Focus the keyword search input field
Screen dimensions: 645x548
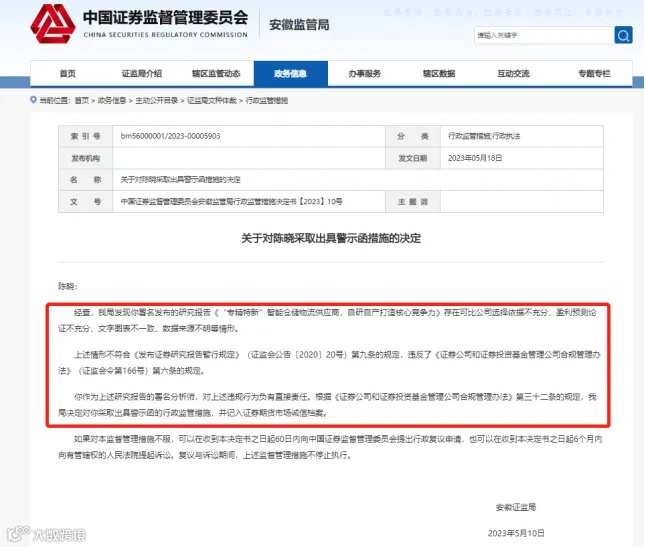coord(544,35)
